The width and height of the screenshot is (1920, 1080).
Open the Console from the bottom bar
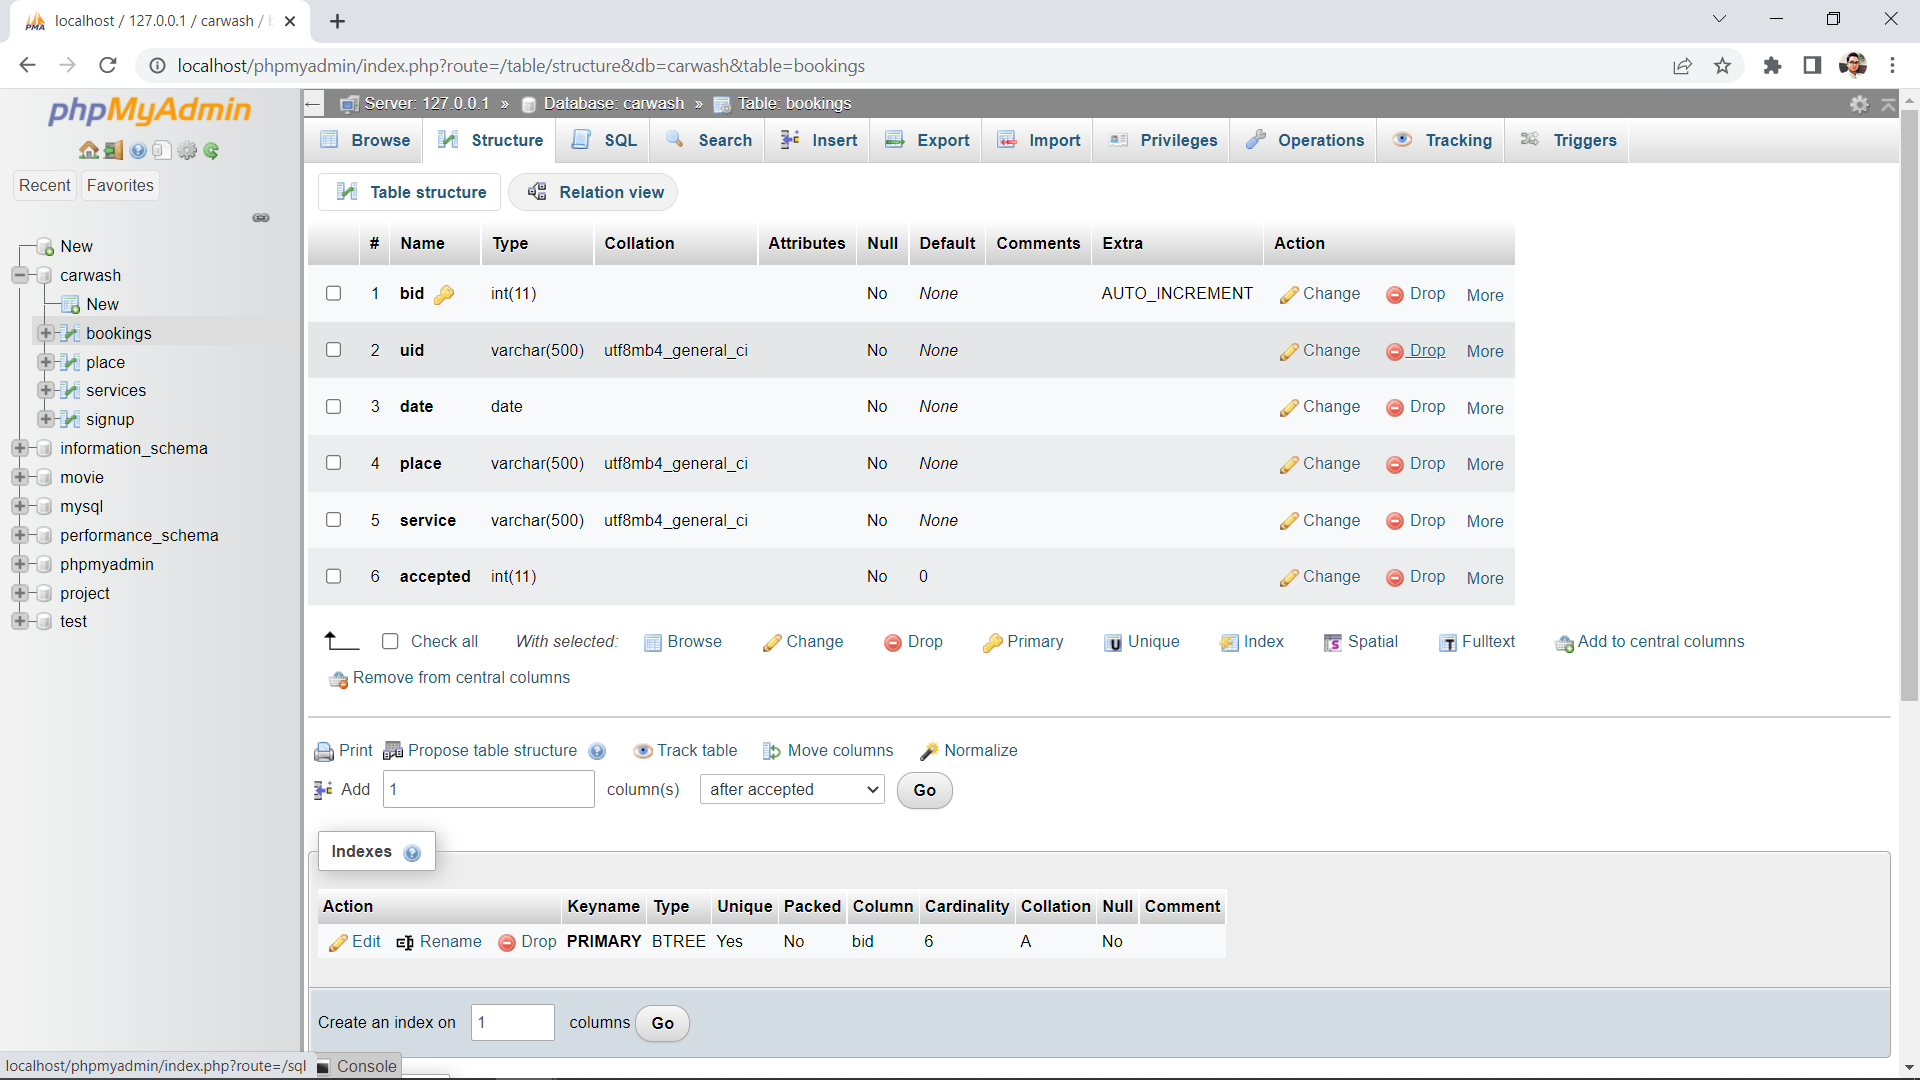pos(366,1066)
